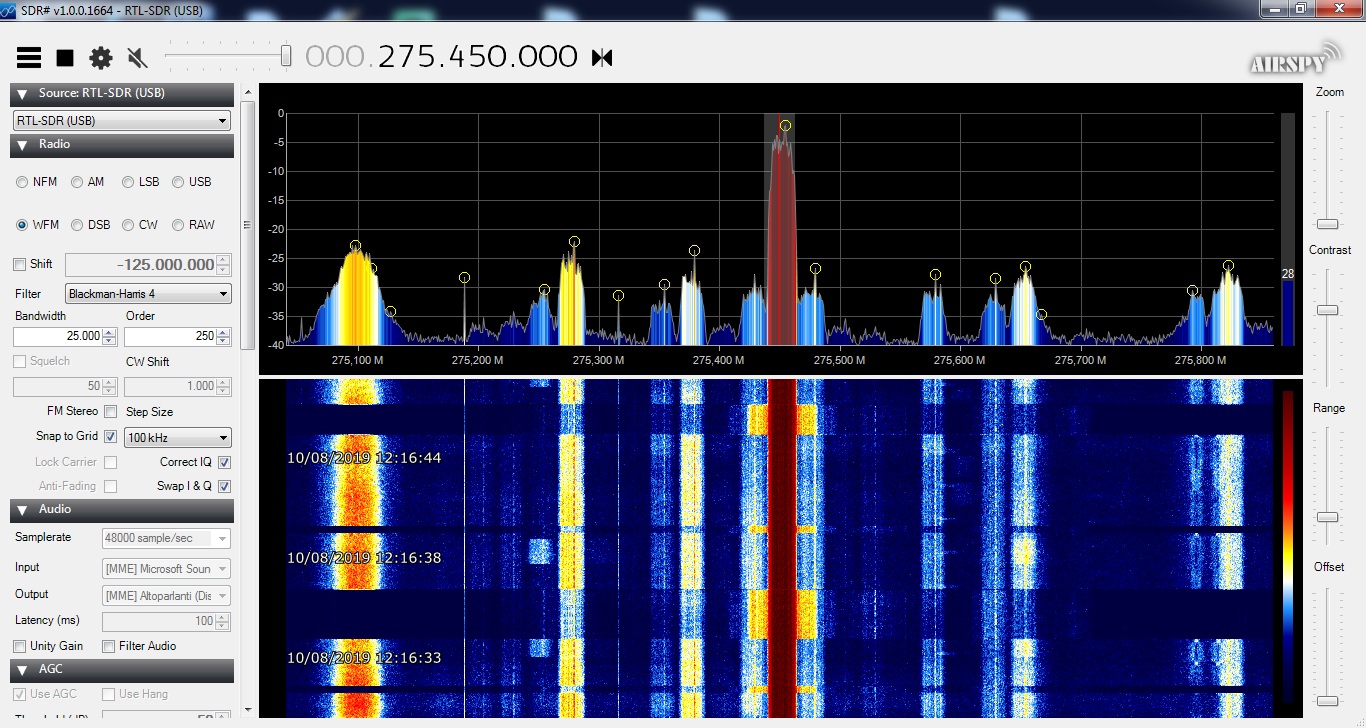Collapse the Radio panel
This screenshot has width=1366, height=728.
tap(20, 145)
